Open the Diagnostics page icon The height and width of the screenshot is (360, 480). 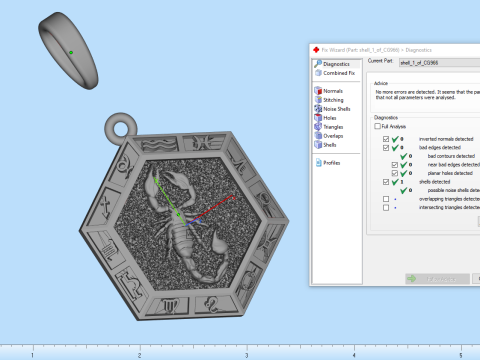tap(318, 64)
